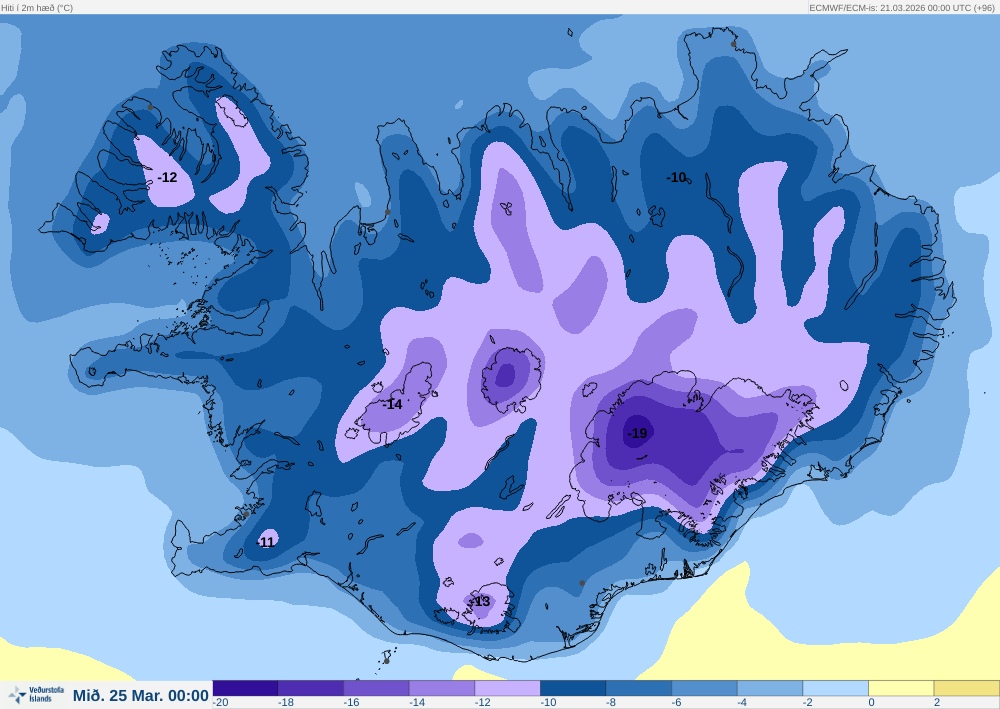Click the -18 legend tick label
Viewport: 1000px width, 709px height.
[x=286, y=702]
